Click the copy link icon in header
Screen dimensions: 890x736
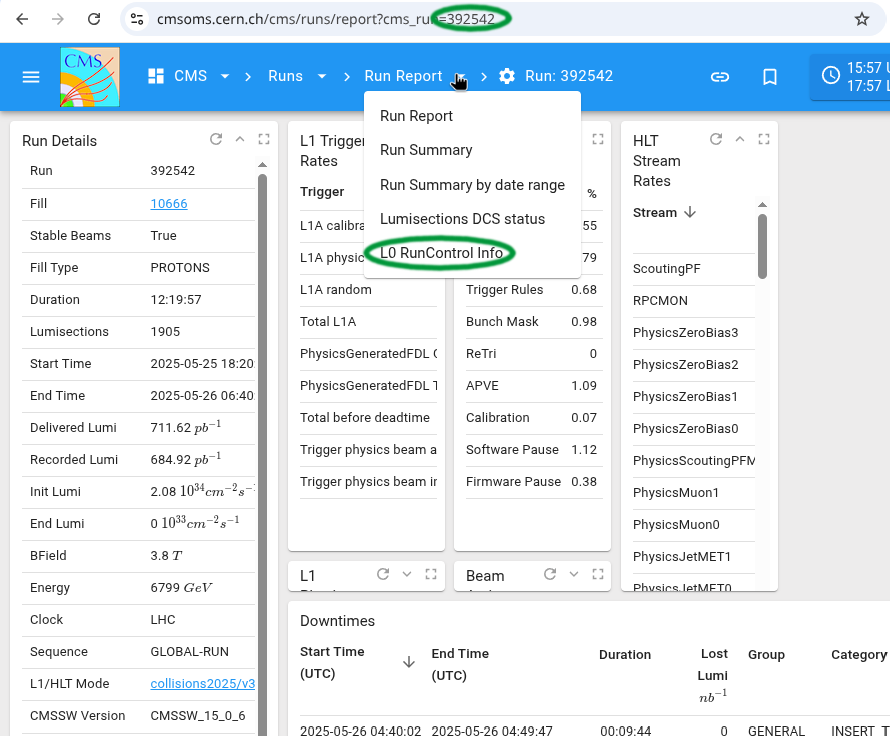720,77
